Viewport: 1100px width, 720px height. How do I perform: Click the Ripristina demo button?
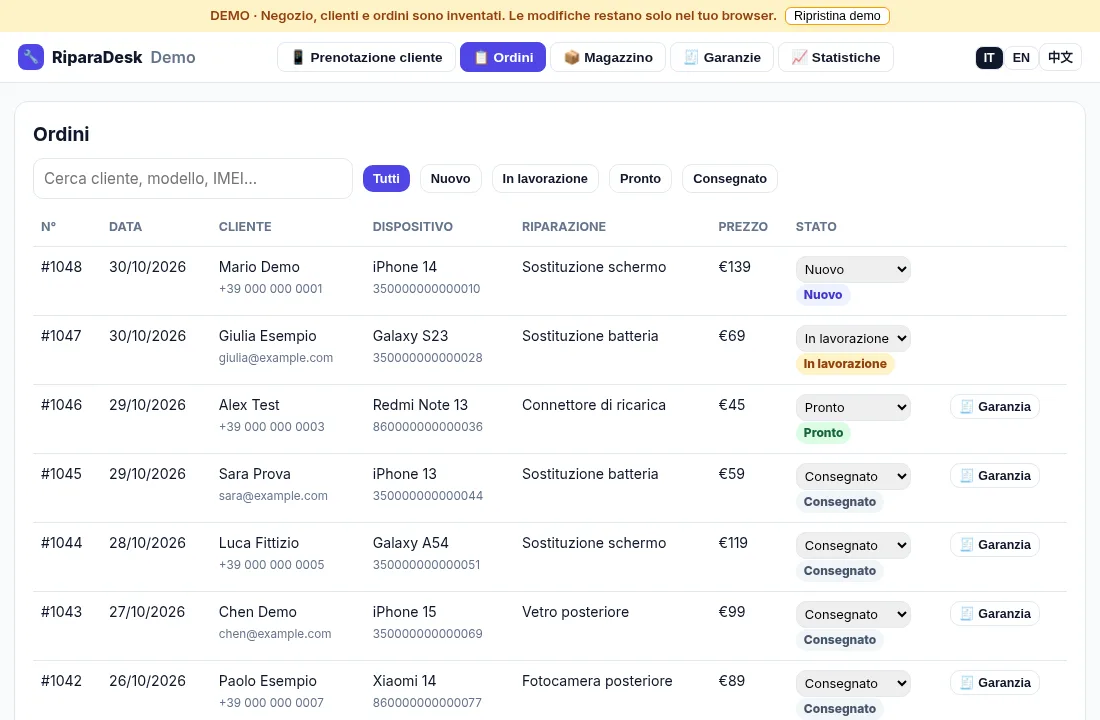pyautogui.click(x=837, y=15)
